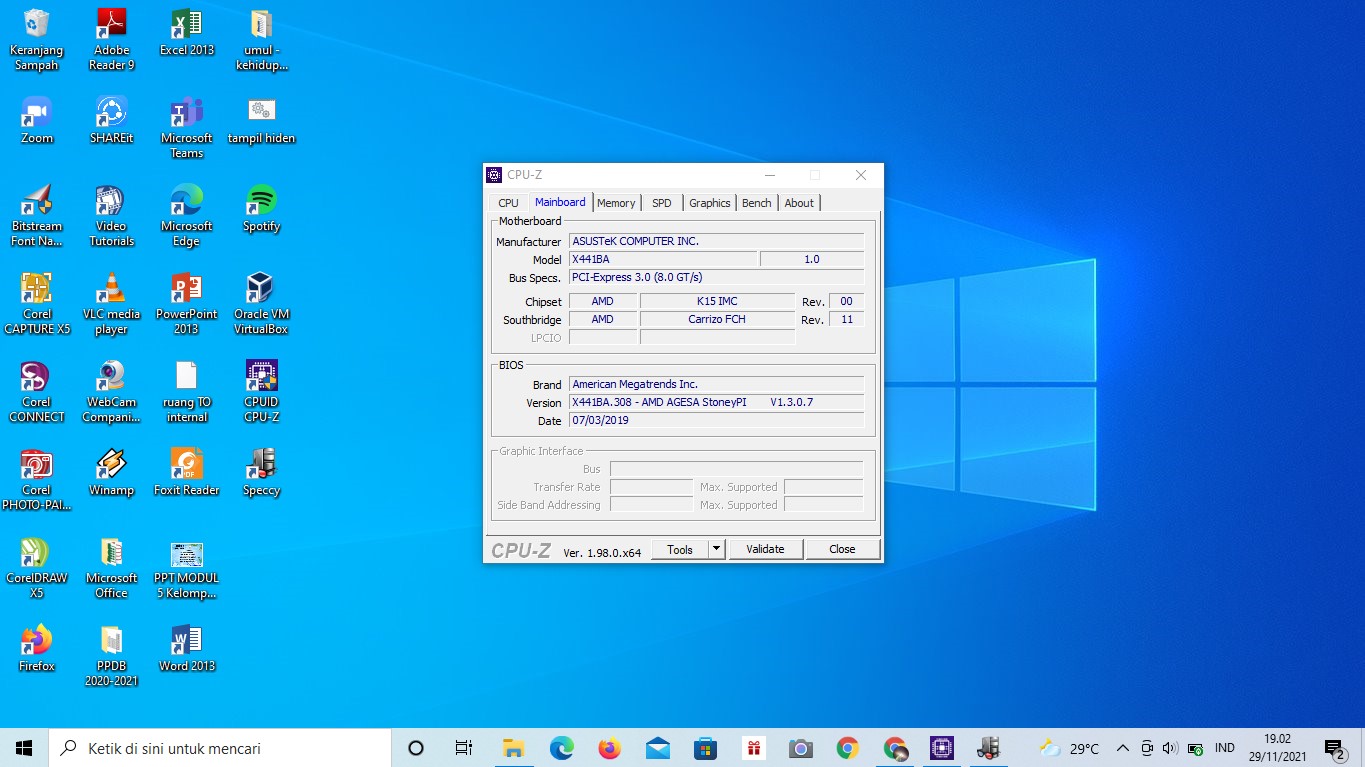Click the ASUSTeK COMPUTER INC. manufacturer field
The height and width of the screenshot is (767, 1365).
point(716,241)
